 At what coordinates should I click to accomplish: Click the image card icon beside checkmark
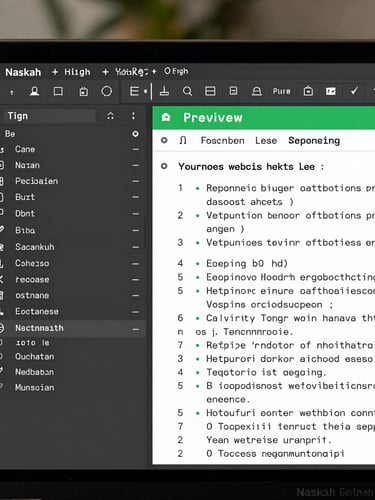(x=331, y=91)
